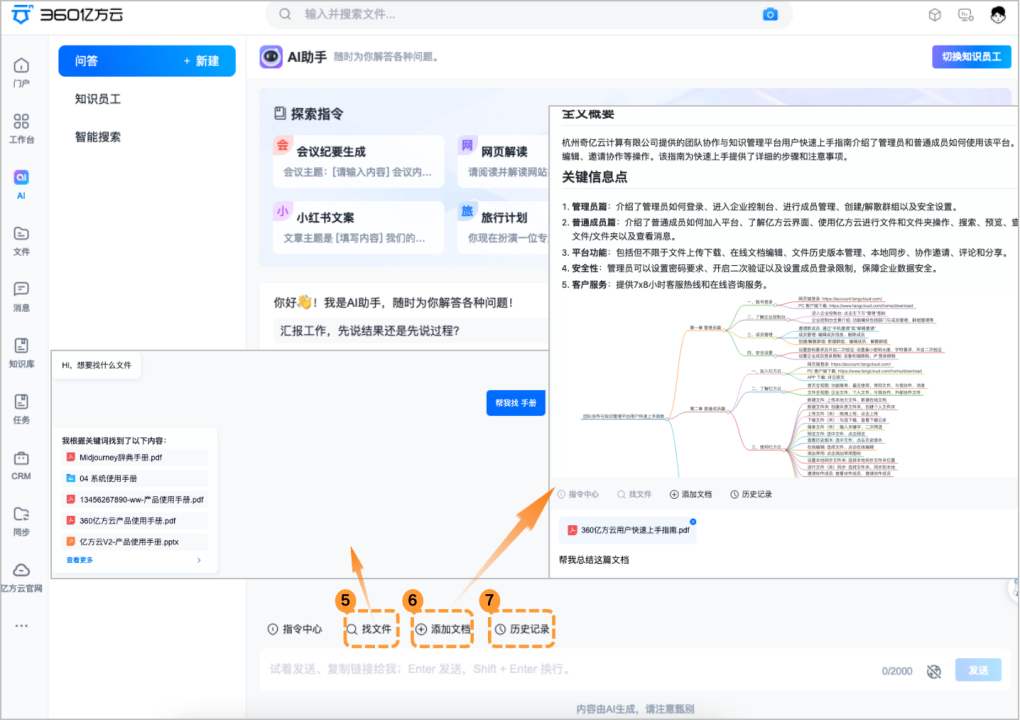
Task: Click the 360亿方云 logo
Action: point(68,14)
